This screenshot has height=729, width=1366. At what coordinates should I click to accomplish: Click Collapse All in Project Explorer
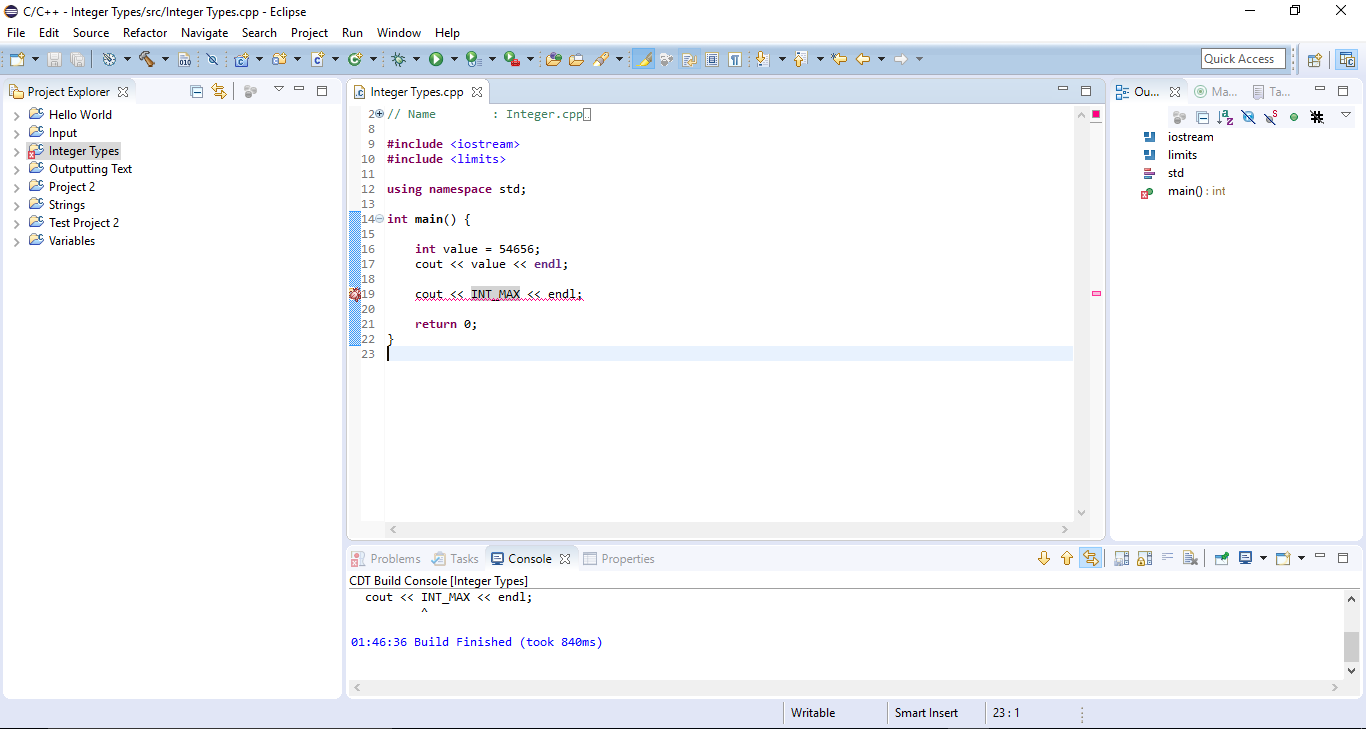click(x=197, y=91)
